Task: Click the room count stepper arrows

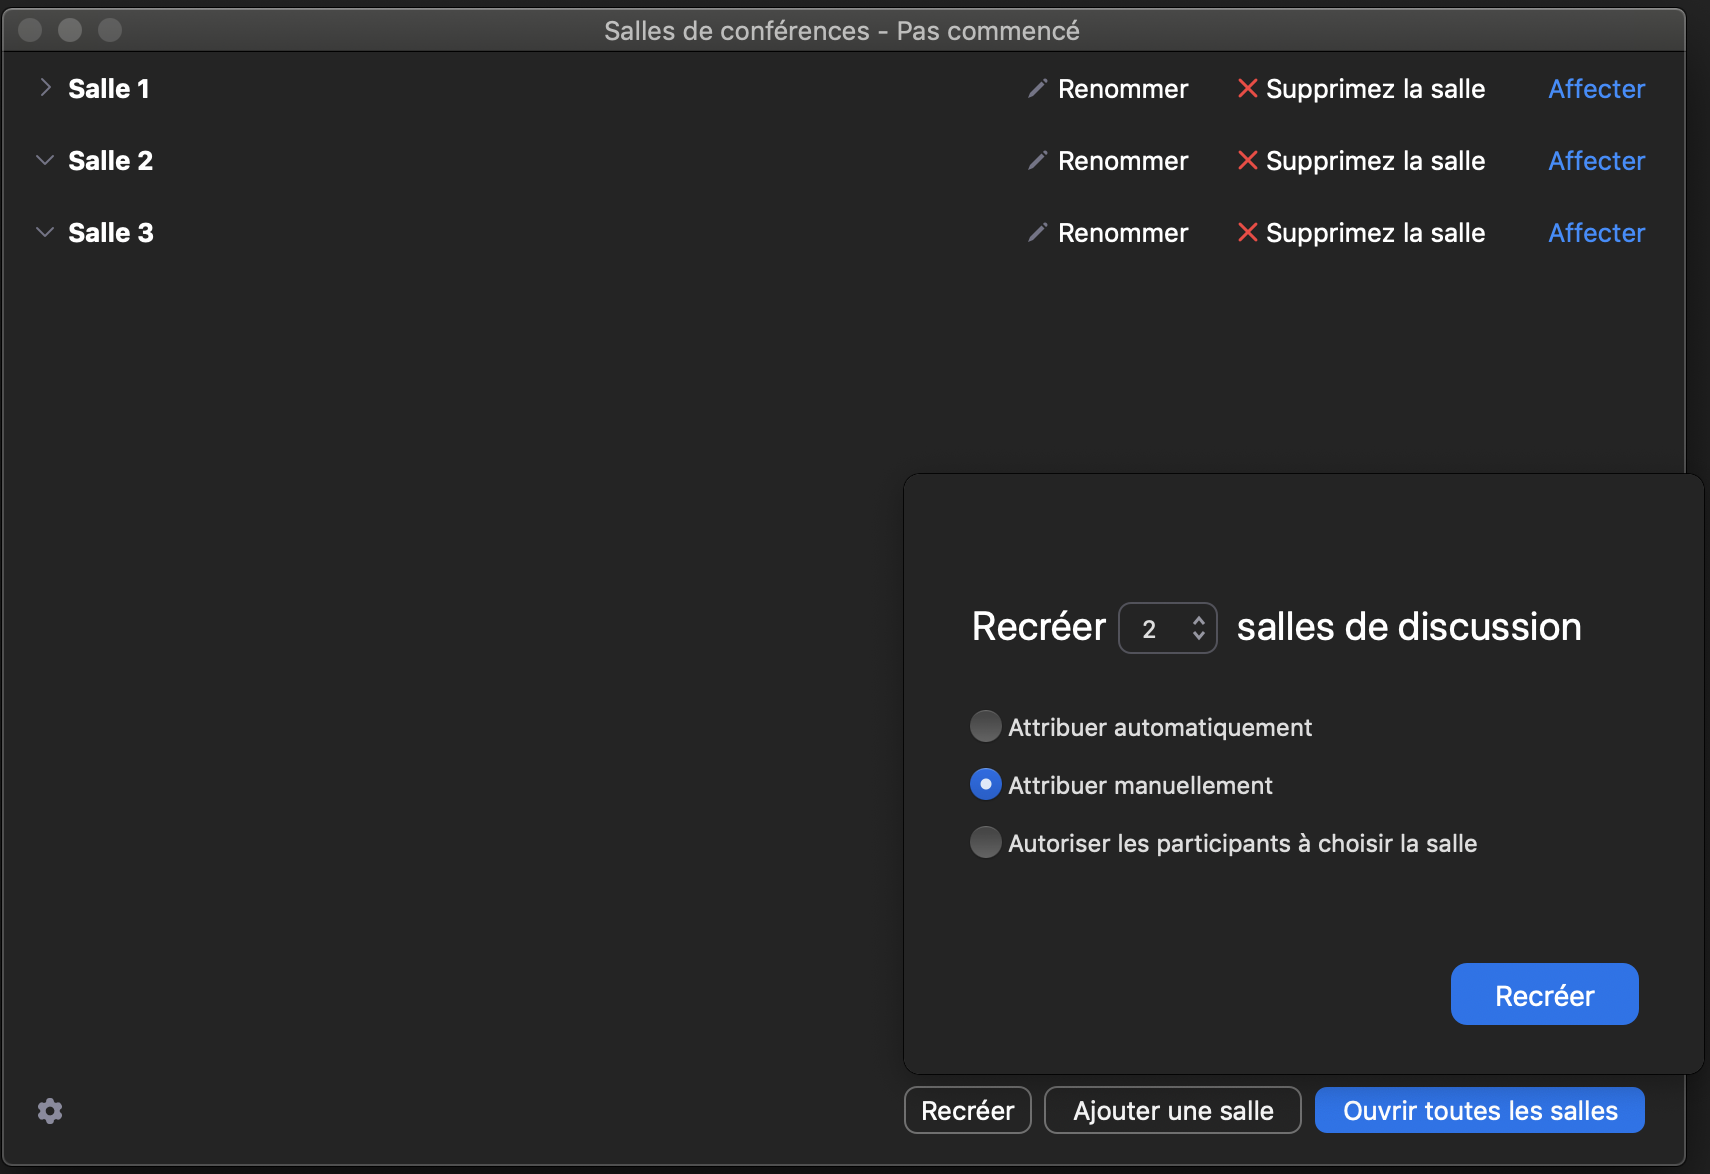Action: pyautogui.click(x=1198, y=628)
